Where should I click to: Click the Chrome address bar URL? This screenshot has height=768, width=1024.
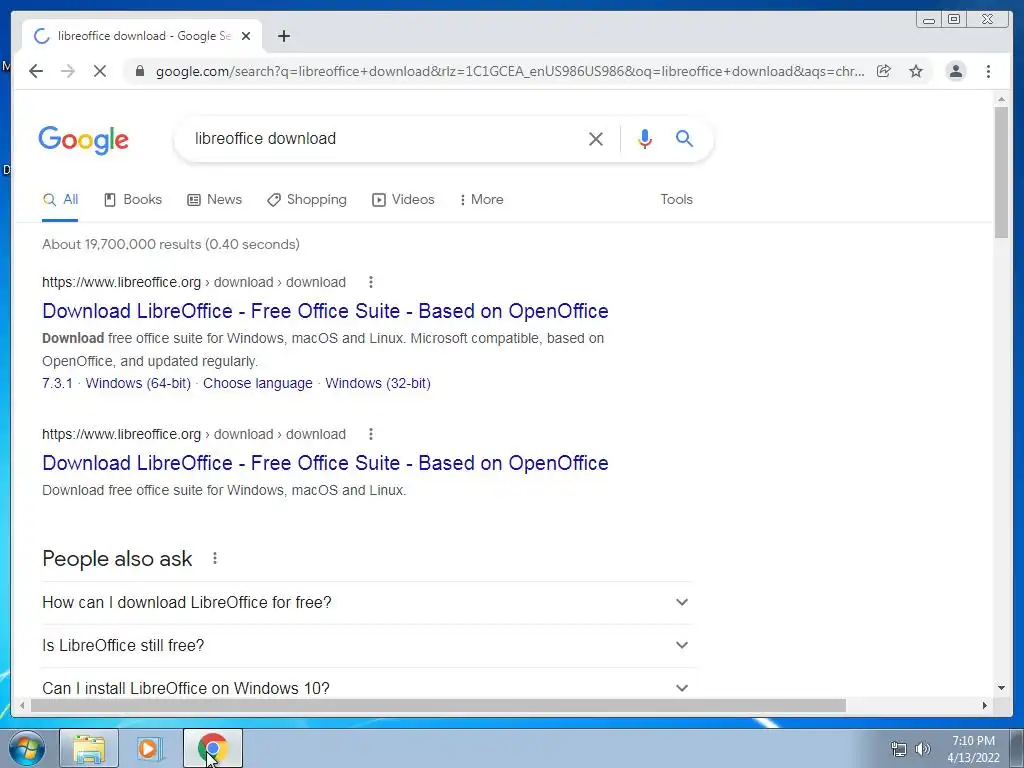click(x=509, y=71)
